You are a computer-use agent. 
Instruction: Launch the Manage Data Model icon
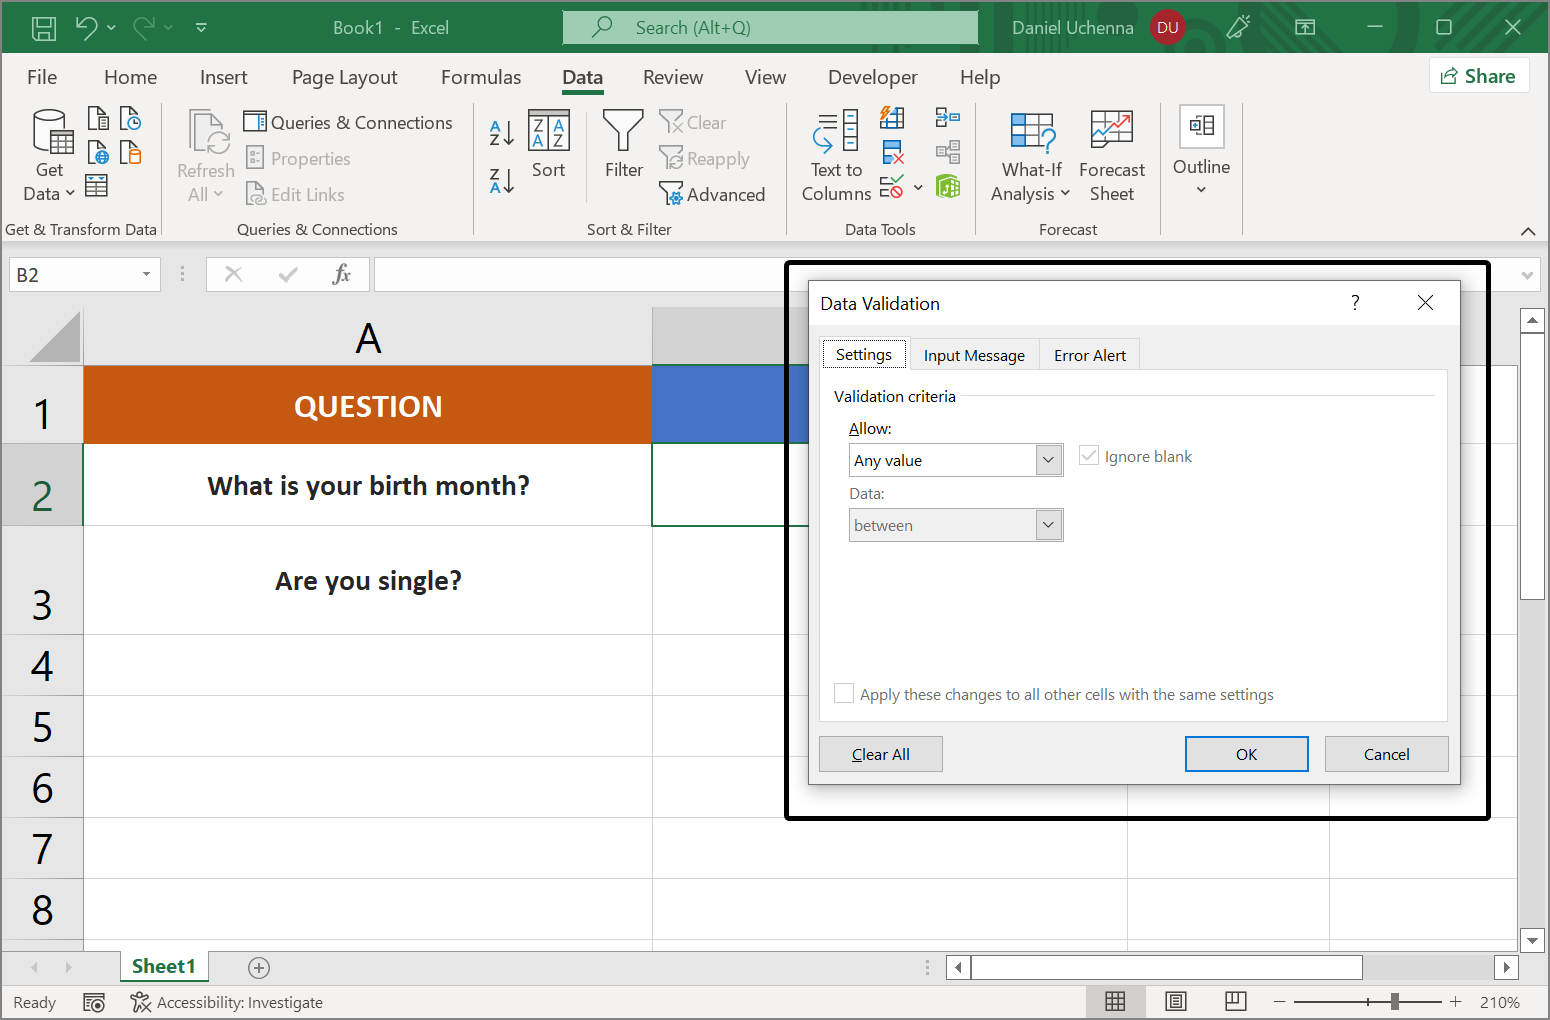point(948,186)
